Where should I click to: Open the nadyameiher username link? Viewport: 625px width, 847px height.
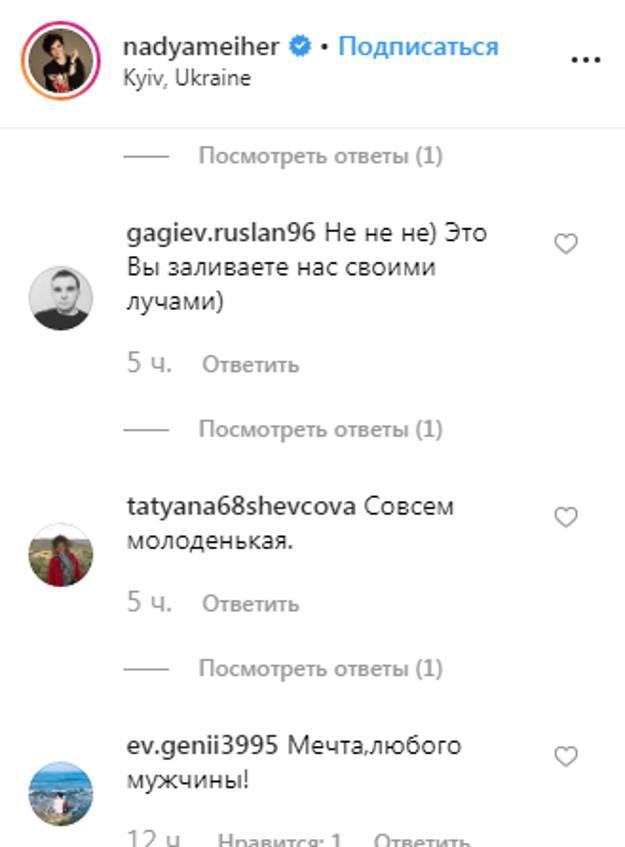tap(201, 46)
